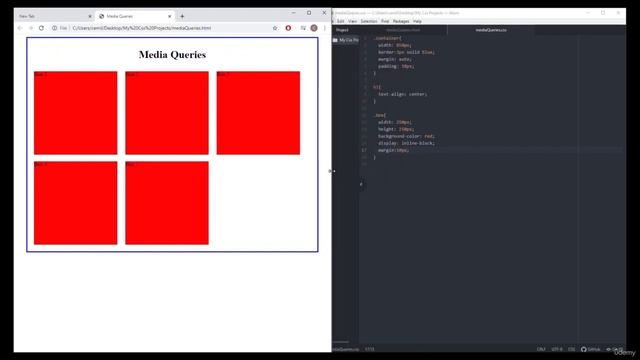
Task: Click the third red box, top row
Action: (x=258, y=113)
